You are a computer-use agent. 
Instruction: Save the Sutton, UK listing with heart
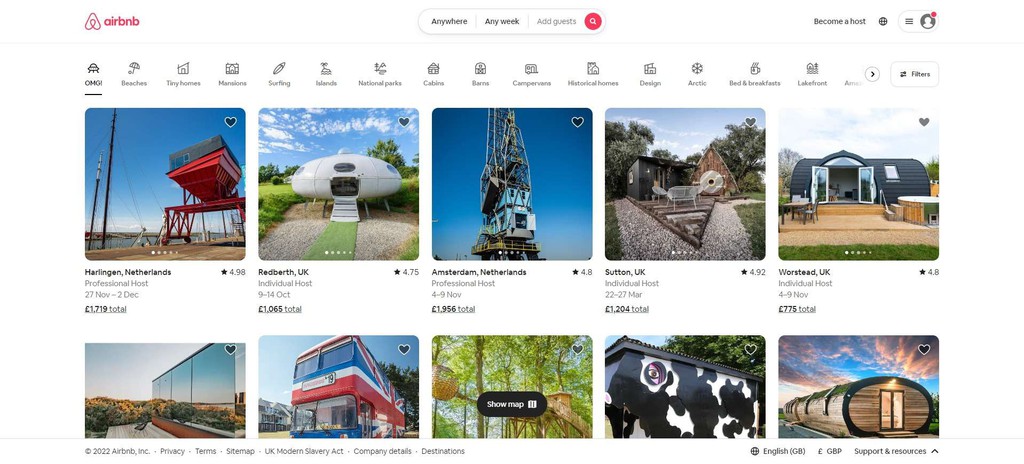(750, 122)
